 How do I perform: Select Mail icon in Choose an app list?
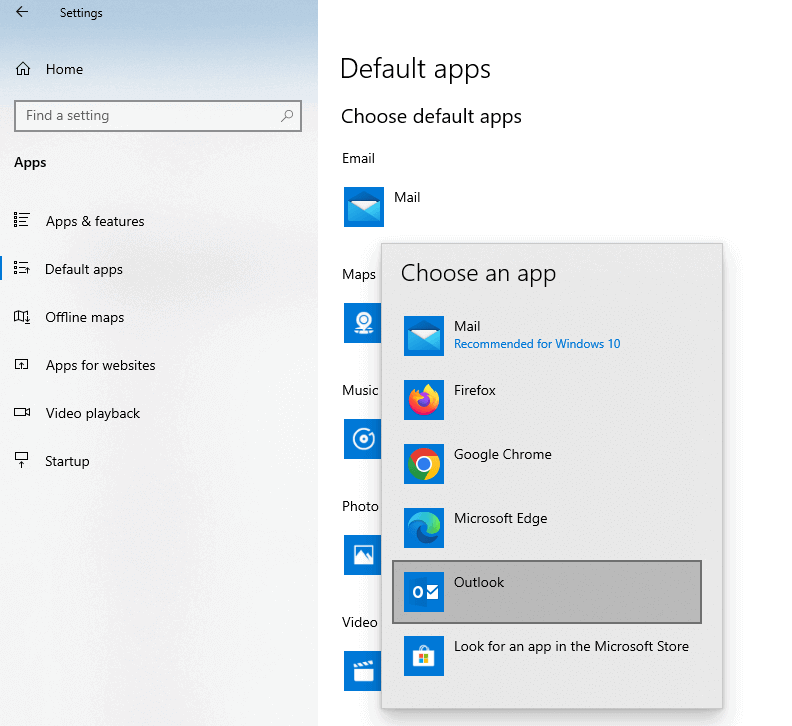(x=424, y=336)
